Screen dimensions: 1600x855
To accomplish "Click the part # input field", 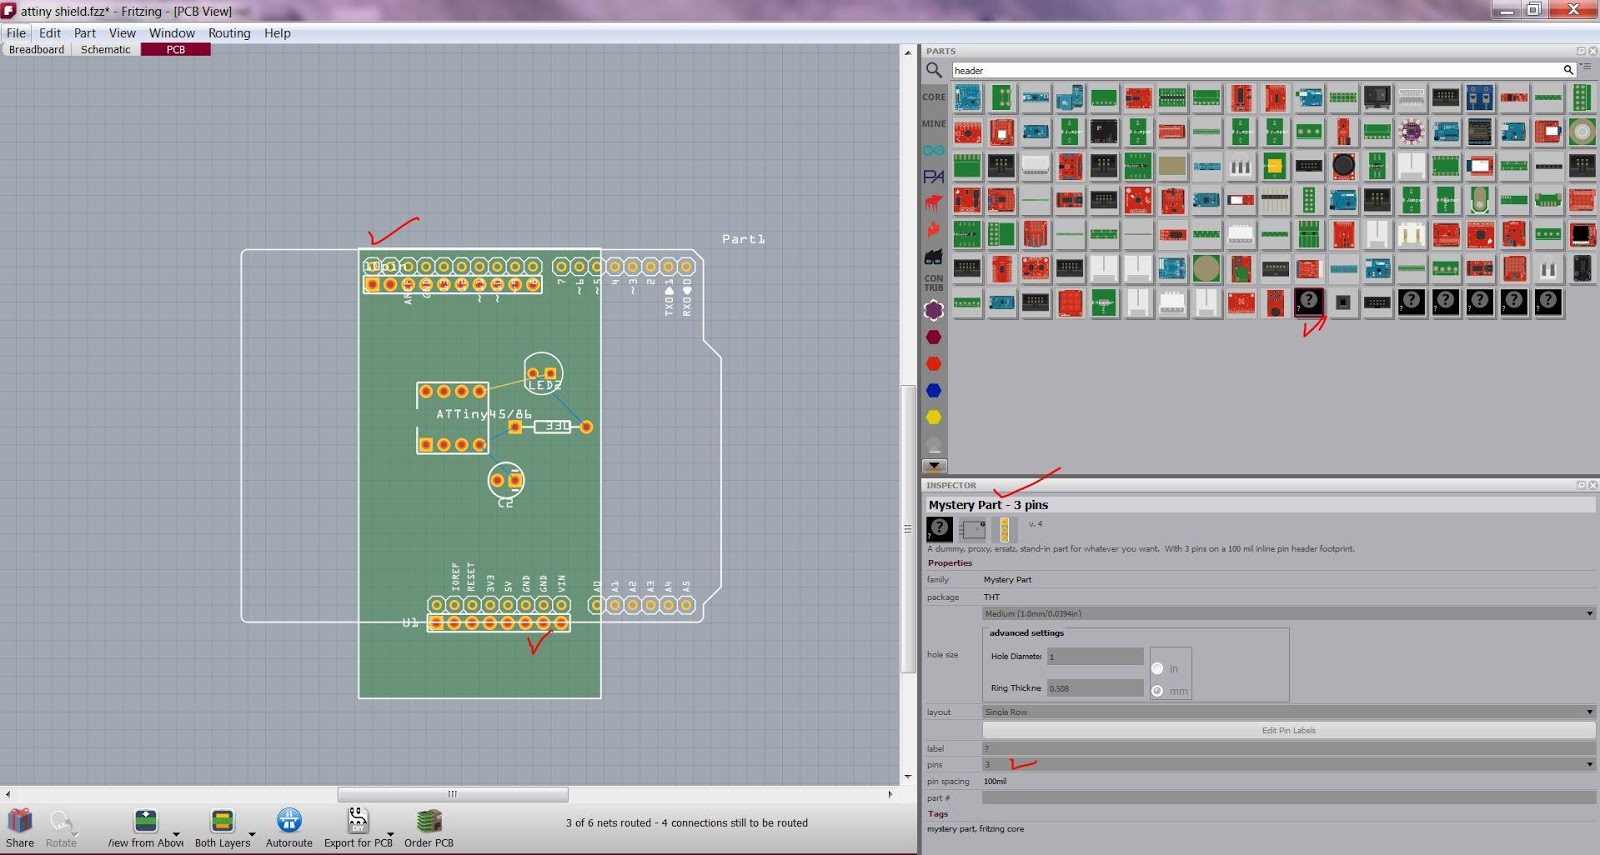I will tap(1288, 798).
